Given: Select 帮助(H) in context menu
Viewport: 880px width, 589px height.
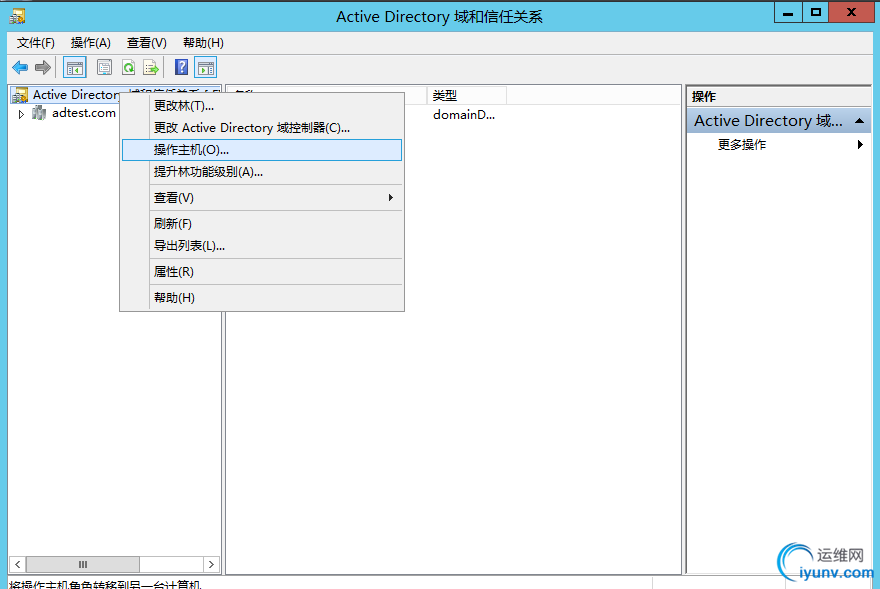Looking at the screenshot, I should (x=262, y=298).
